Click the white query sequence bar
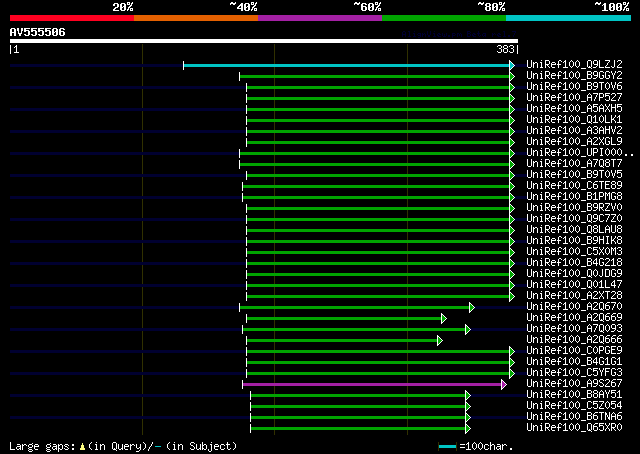This screenshot has width=640, height=454. (x=264, y=41)
